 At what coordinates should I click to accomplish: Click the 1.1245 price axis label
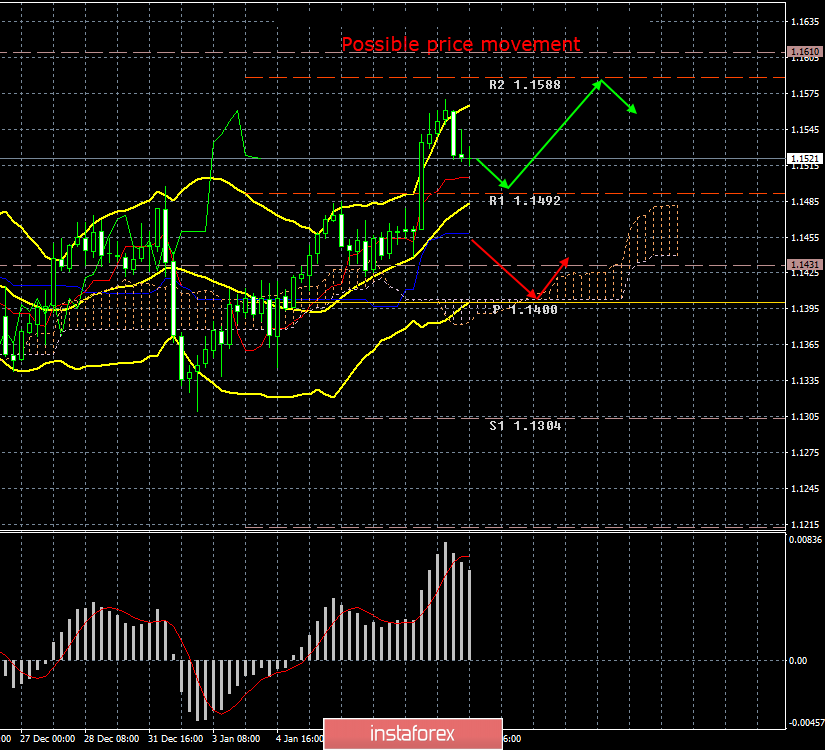(x=805, y=489)
